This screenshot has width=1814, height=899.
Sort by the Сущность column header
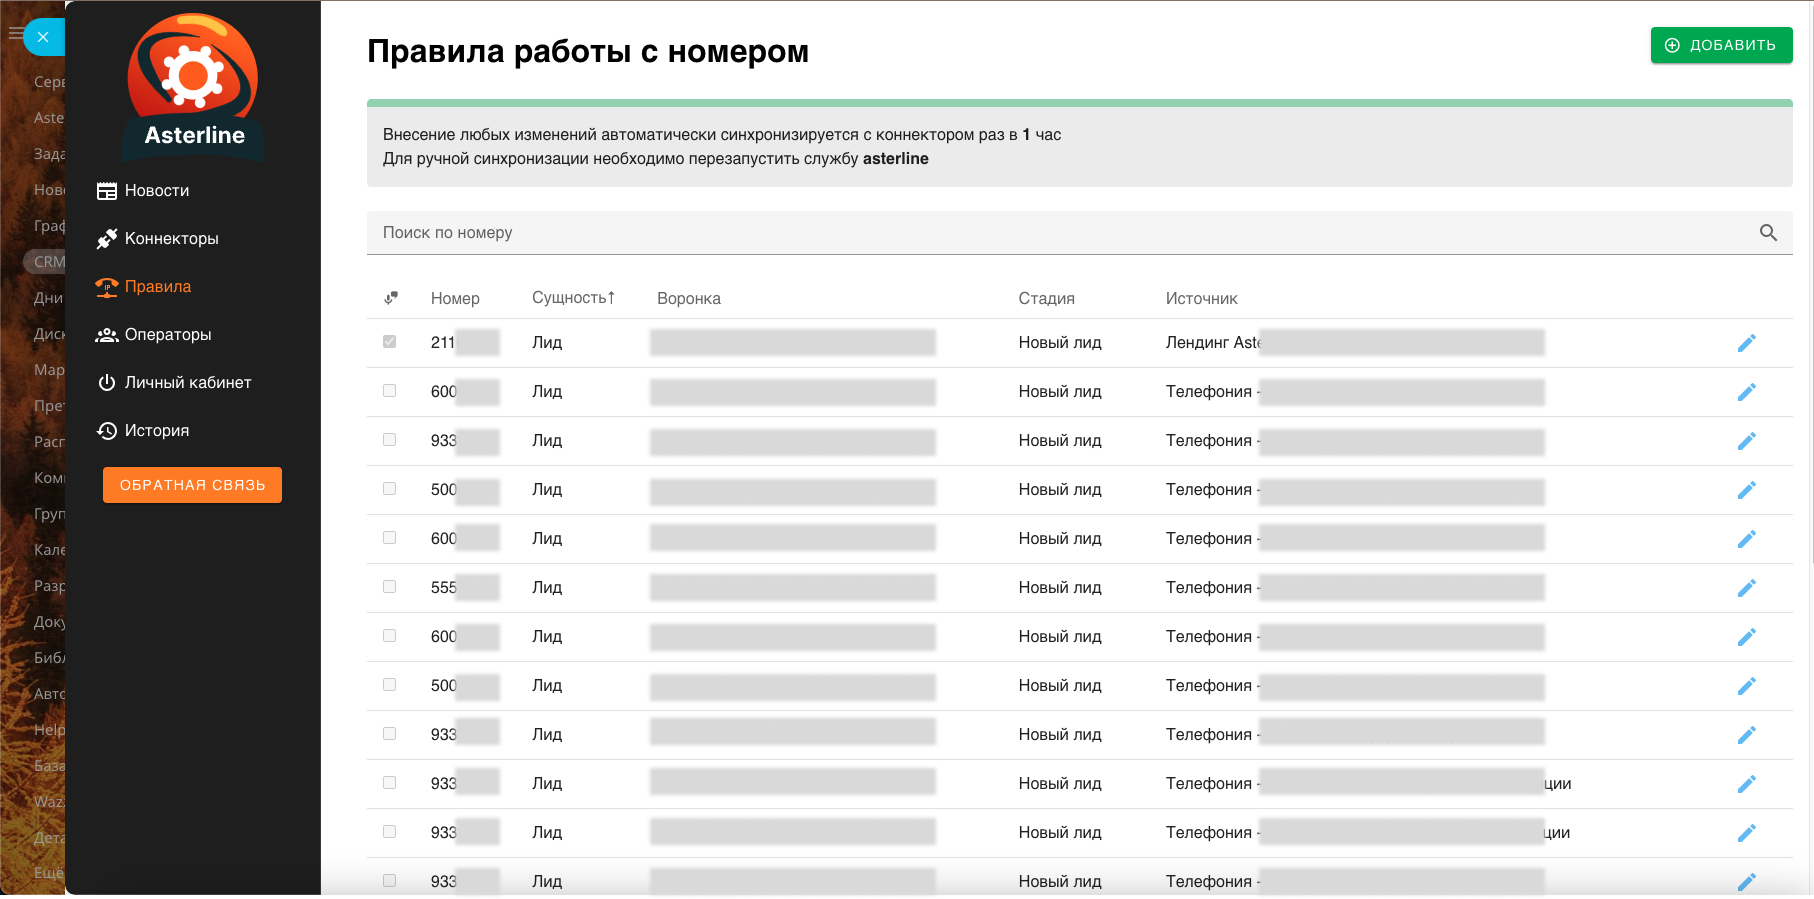pyautogui.click(x=574, y=298)
